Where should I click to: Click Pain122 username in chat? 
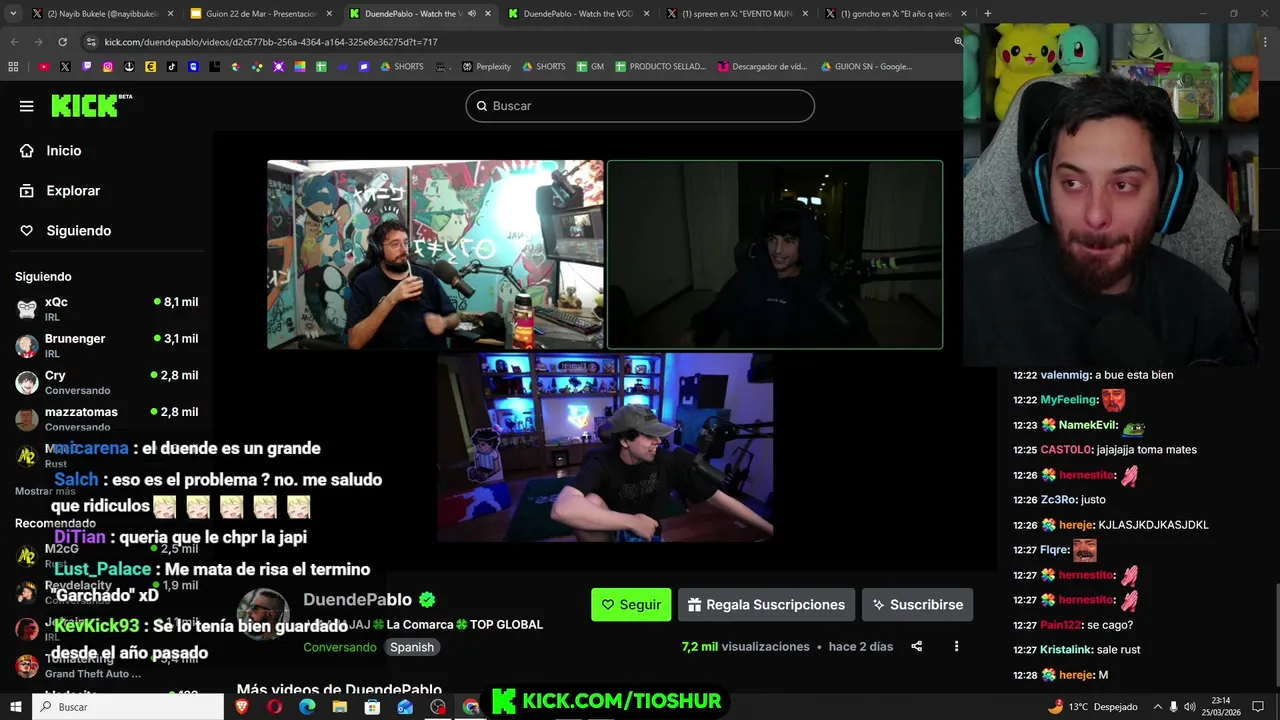1060,625
